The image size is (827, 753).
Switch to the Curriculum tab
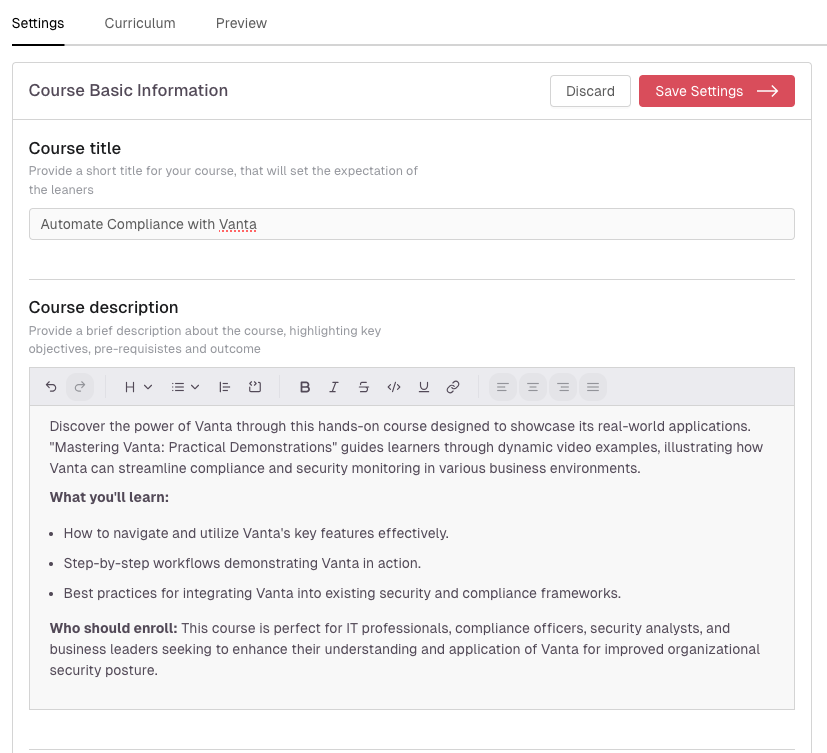(140, 23)
